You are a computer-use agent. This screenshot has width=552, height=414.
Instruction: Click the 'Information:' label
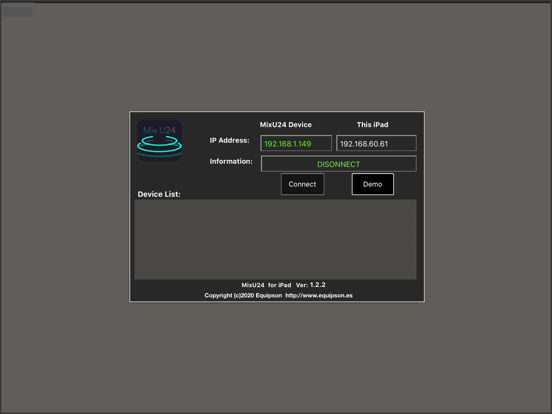click(231, 161)
